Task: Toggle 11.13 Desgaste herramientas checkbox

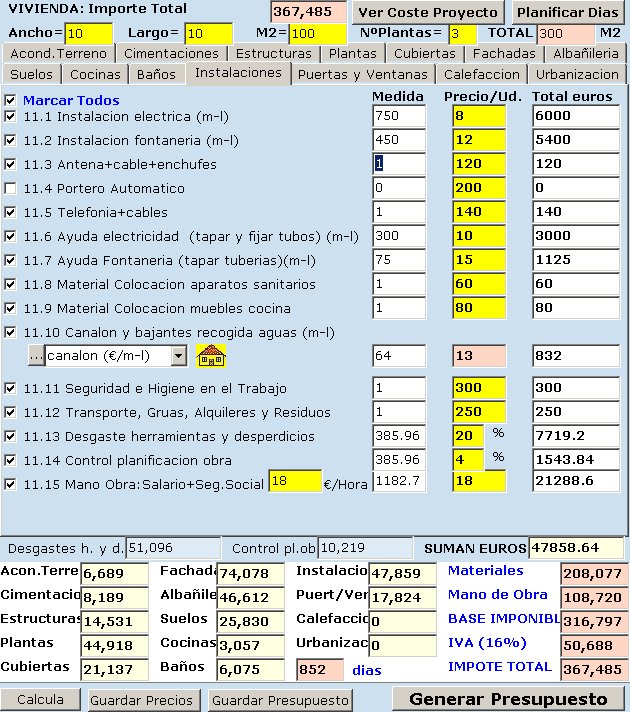Action: click(x=10, y=436)
